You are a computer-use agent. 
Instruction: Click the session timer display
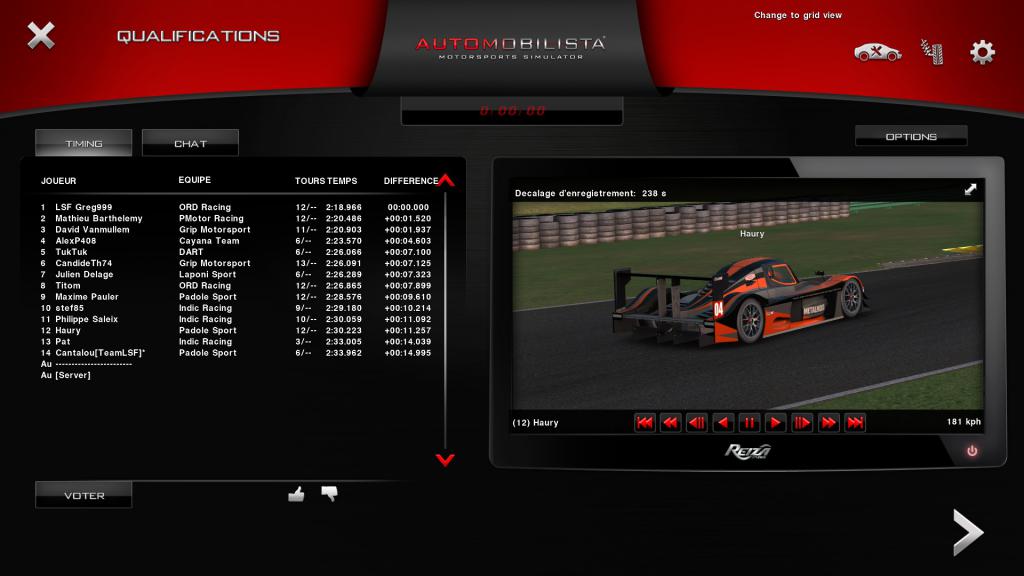(x=512, y=111)
